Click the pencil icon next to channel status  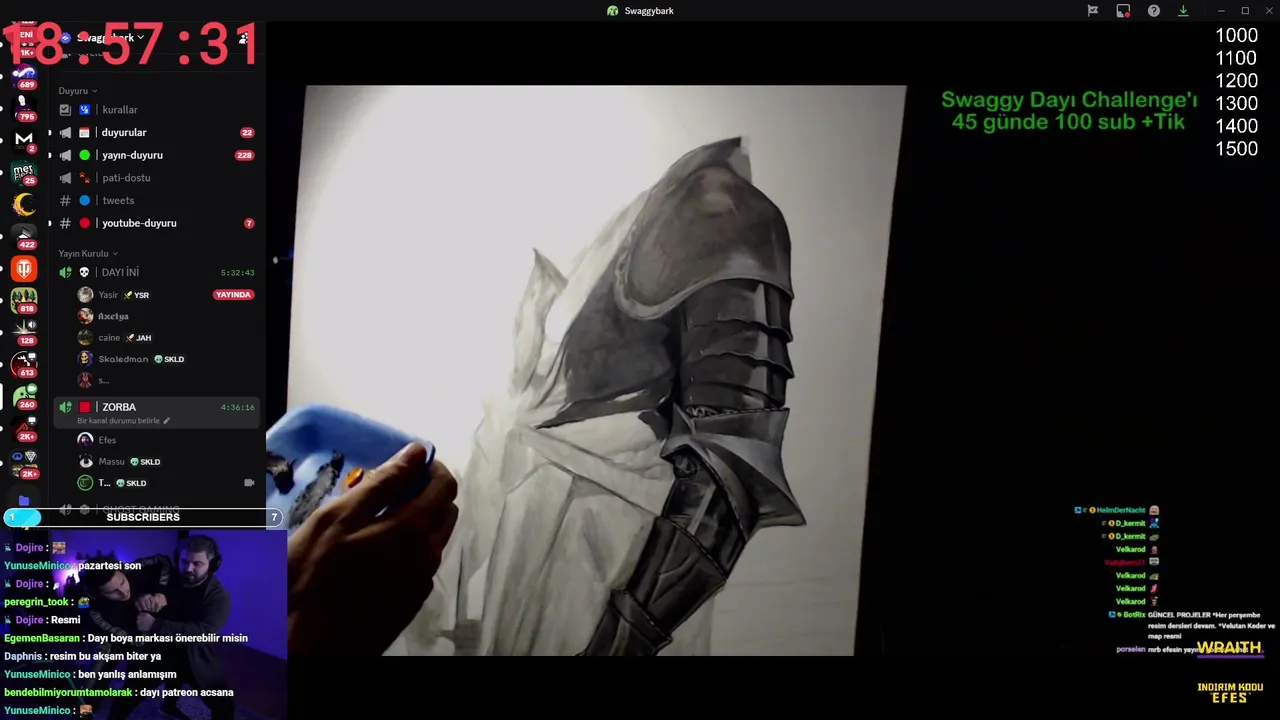tap(167, 421)
